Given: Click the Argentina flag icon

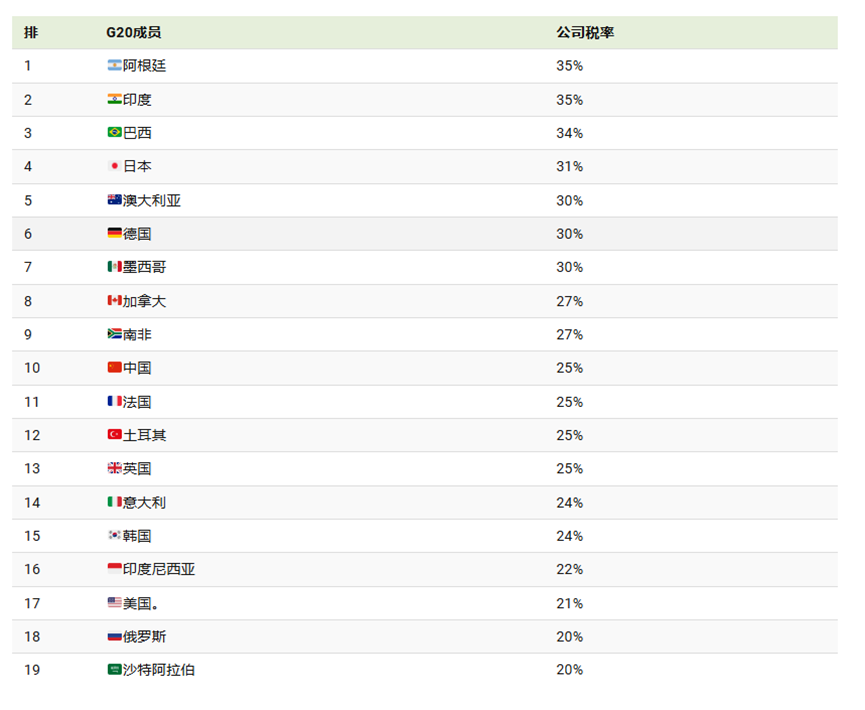Looking at the screenshot, I should [114, 66].
